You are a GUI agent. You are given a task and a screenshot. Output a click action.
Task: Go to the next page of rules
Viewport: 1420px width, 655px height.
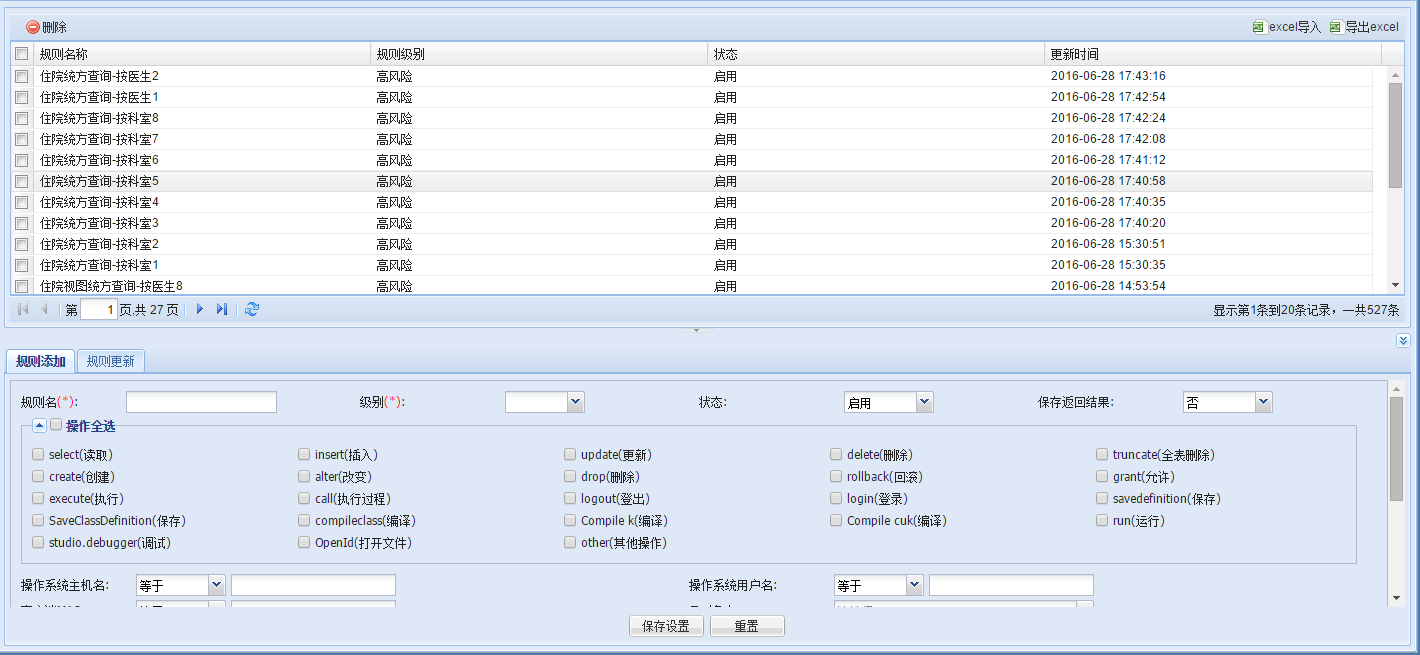[200, 310]
